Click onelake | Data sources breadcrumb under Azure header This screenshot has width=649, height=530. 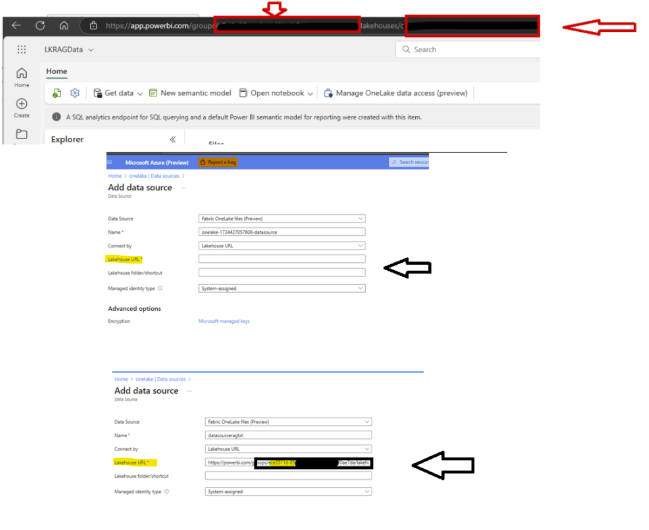click(154, 176)
